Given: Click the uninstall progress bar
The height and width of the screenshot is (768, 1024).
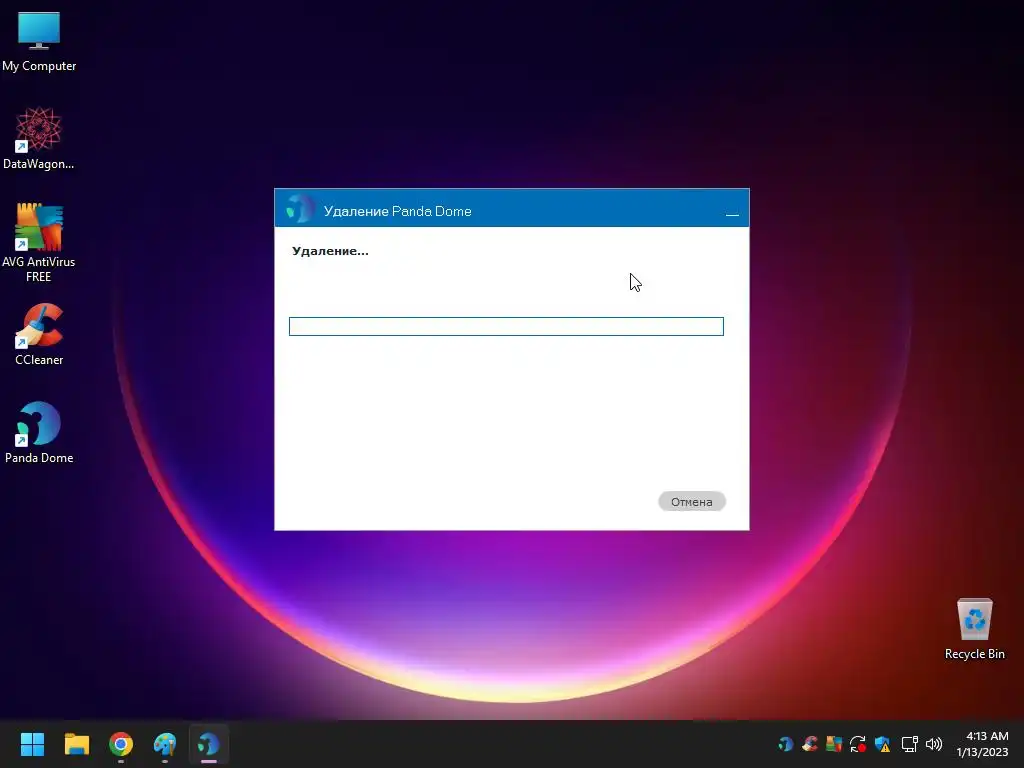Looking at the screenshot, I should point(506,327).
